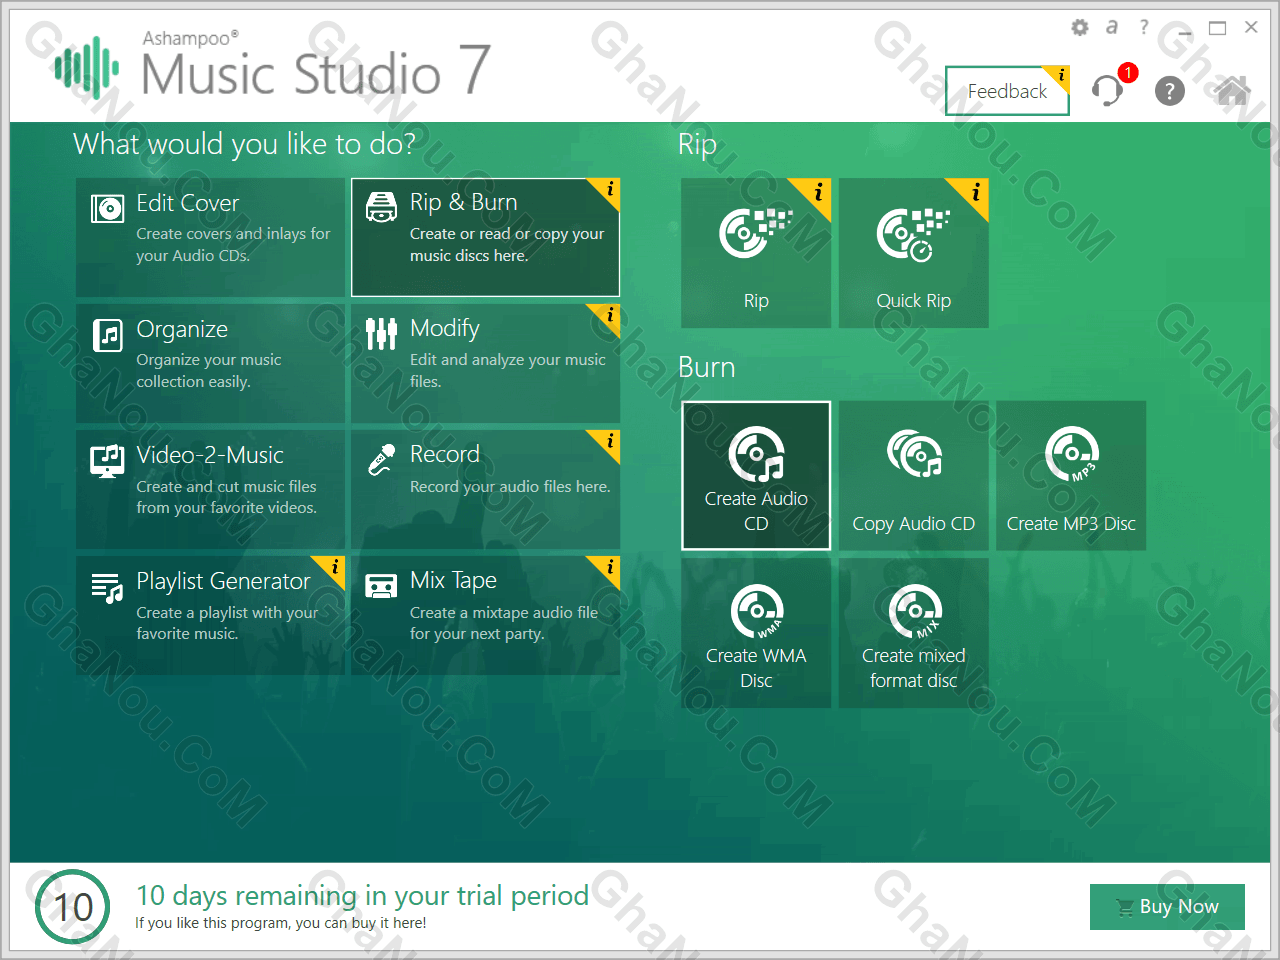Click the Mix Tape cassette icon

(x=381, y=586)
